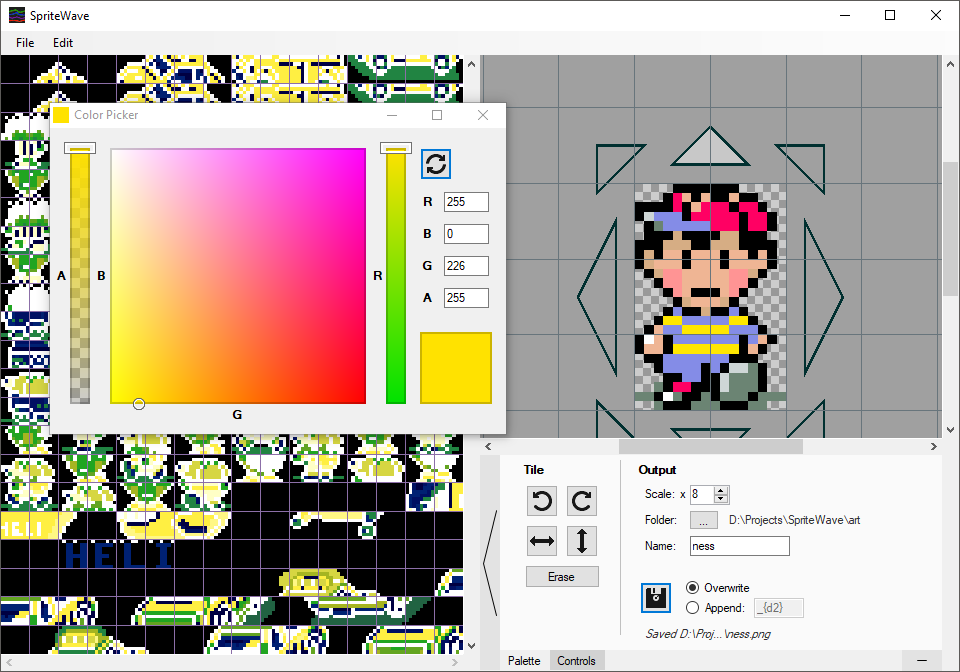The image size is (960, 672).
Task: Click the upper-right corner triangle arrow
Action: (808, 162)
